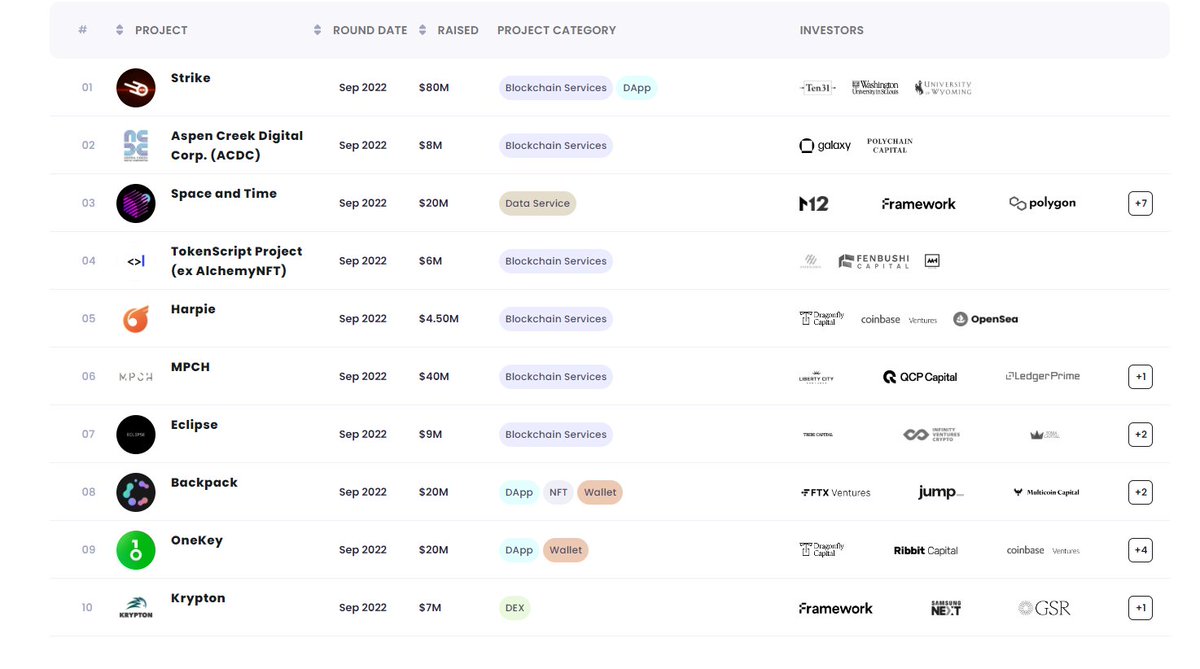Open the Strike project name link
Viewport: 1200px width, 669px height.
click(x=191, y=78)
